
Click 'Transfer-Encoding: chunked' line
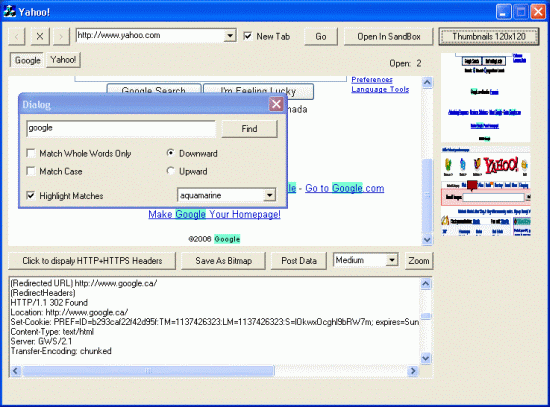(x=61, y=351)
